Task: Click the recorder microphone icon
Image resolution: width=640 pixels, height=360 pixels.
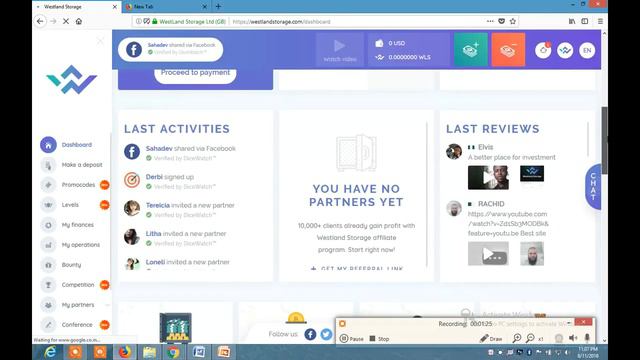Action: click(587, 338)
